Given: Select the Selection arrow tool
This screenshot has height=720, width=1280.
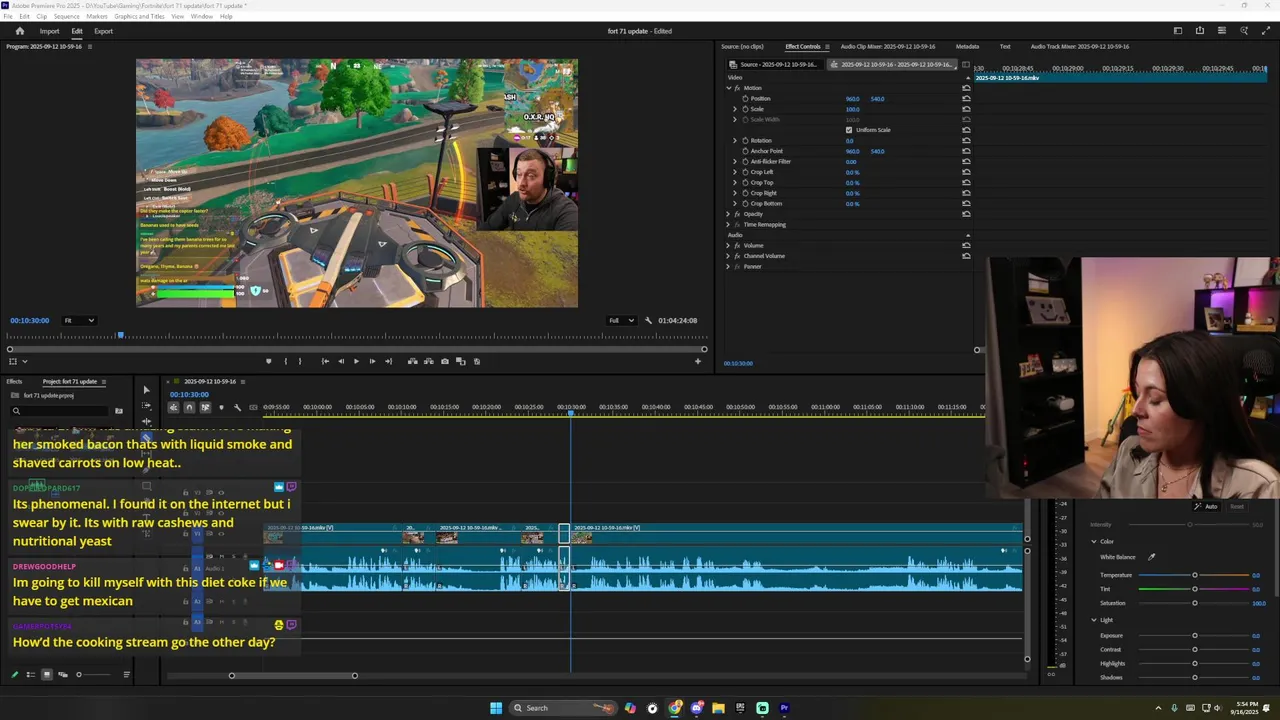Looking at the screenshot, I should (x=146, y=390).
